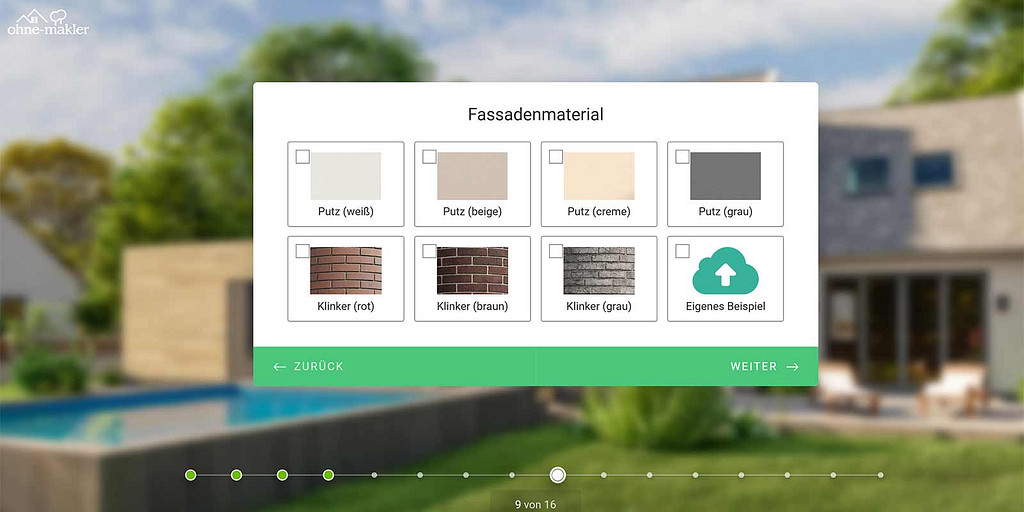This screenshot has height=512, width=1024.
Task: Pick the Putz (creme) color swatch
Action: pos(598,176)
